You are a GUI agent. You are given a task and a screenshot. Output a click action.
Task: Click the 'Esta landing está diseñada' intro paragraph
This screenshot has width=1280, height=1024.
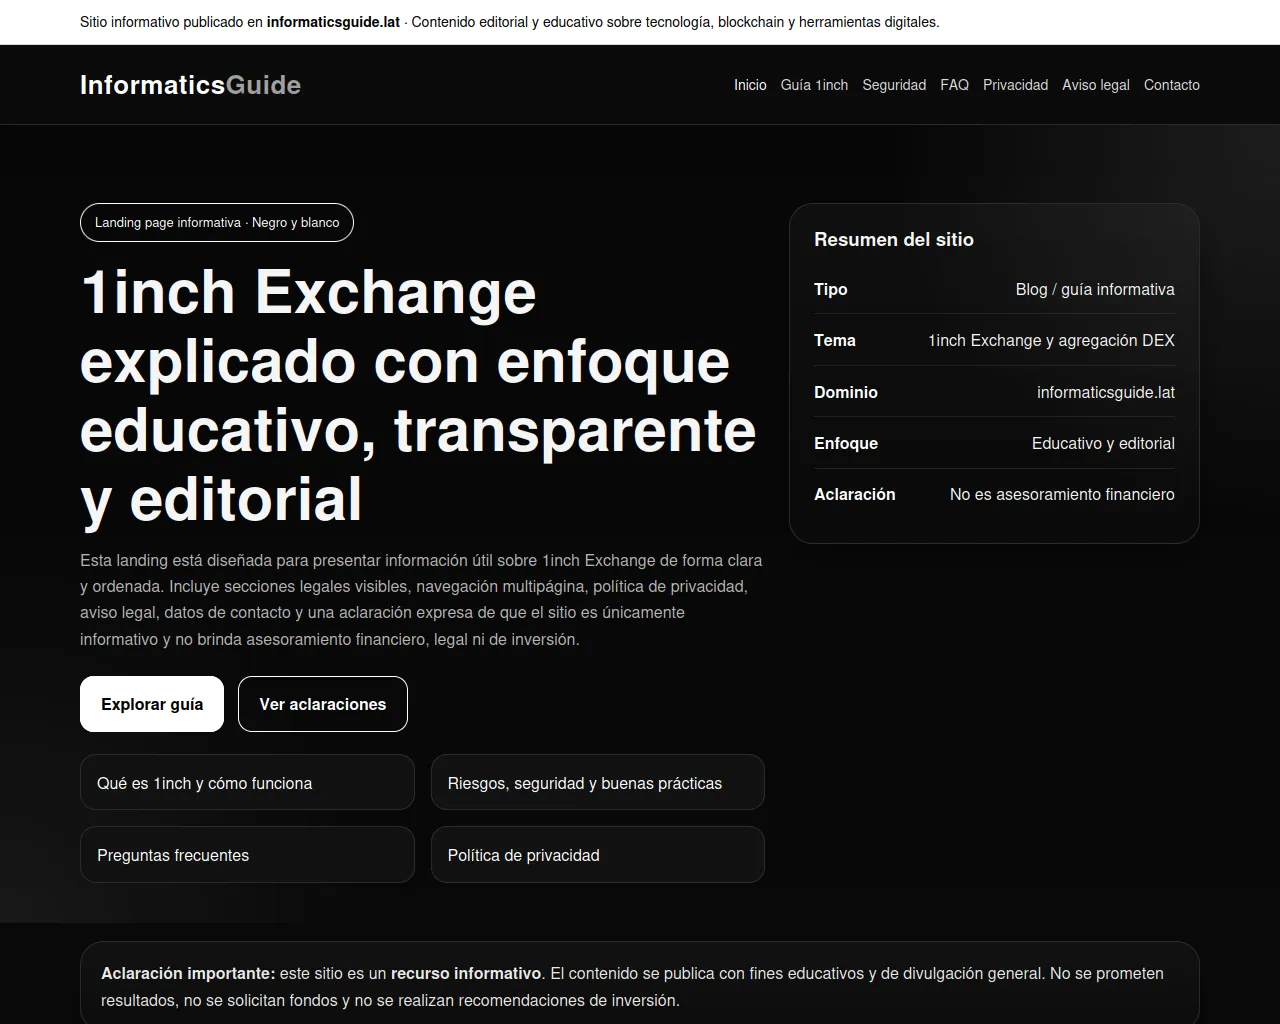click(421, 599)
